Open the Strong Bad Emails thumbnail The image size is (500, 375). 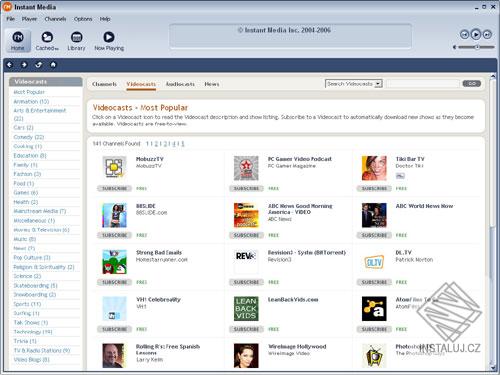pyautogui.click(x=114, y=262)
